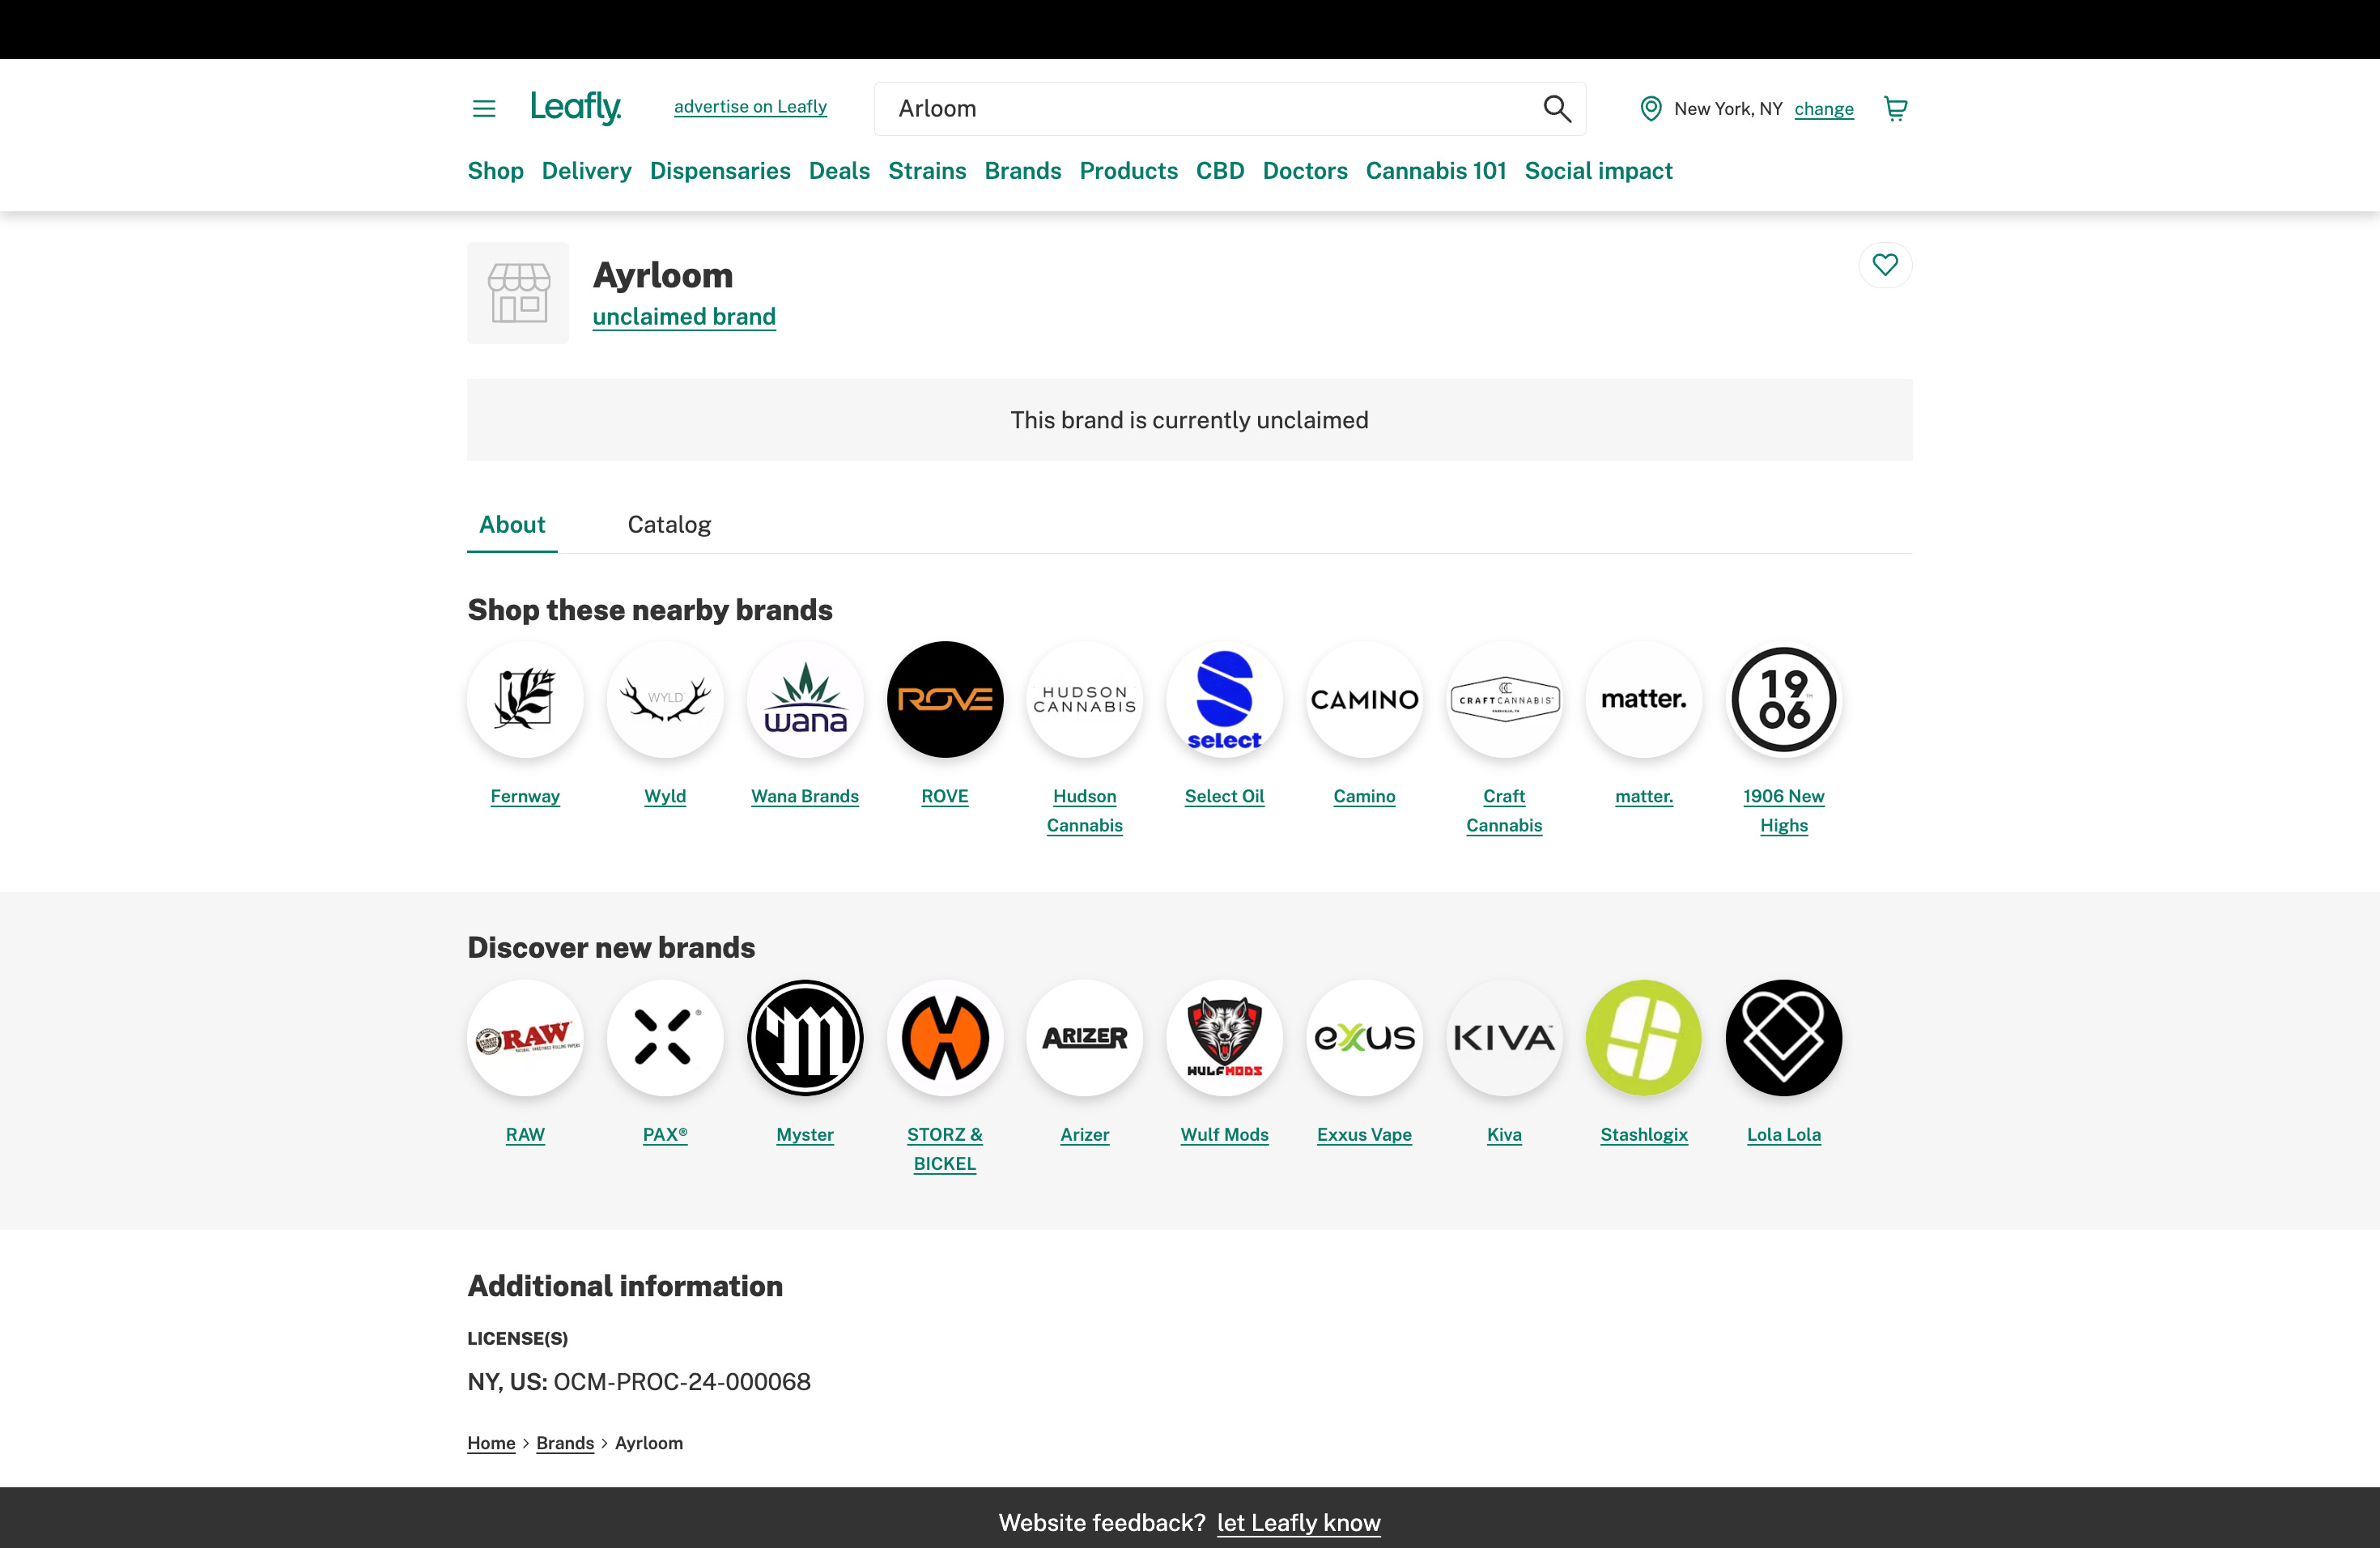
Task: Click the unclaimed brand link
Action: point(684,317)
